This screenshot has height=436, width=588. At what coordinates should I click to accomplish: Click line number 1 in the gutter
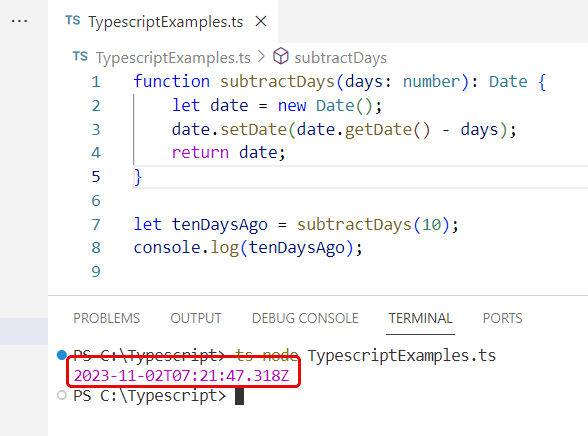96,82
